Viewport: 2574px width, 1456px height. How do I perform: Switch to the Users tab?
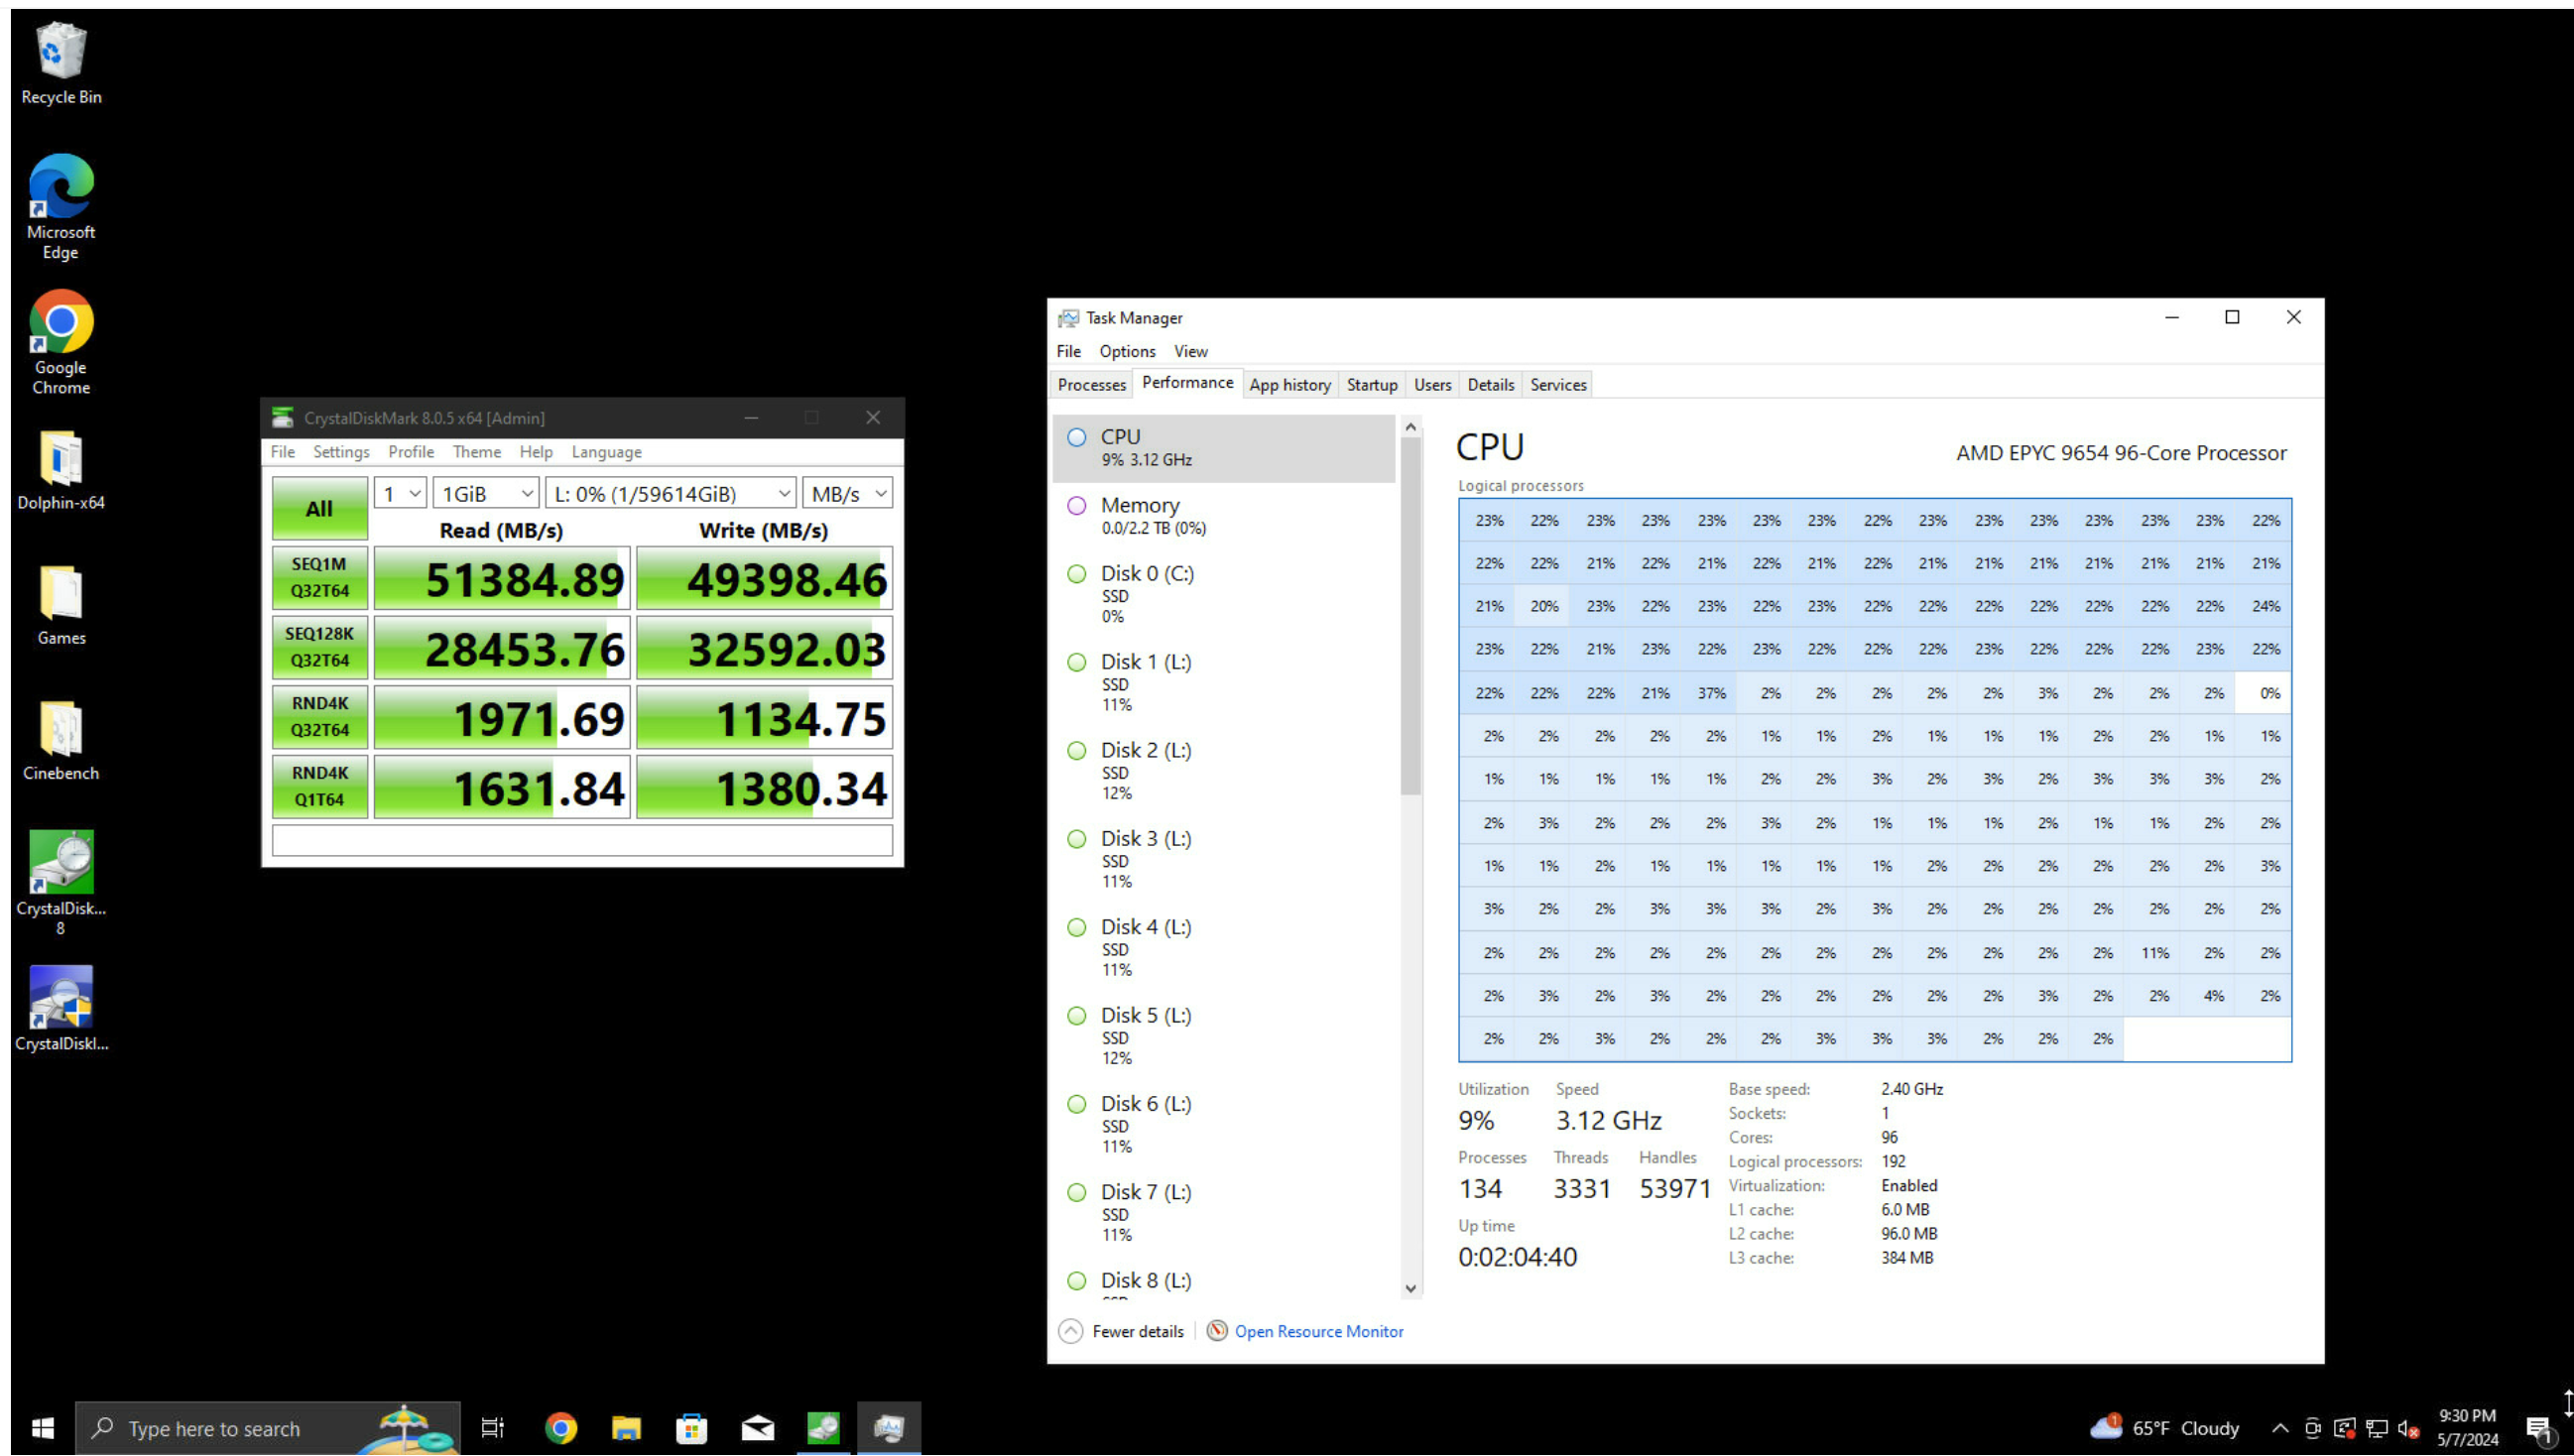coord(1432,384)
